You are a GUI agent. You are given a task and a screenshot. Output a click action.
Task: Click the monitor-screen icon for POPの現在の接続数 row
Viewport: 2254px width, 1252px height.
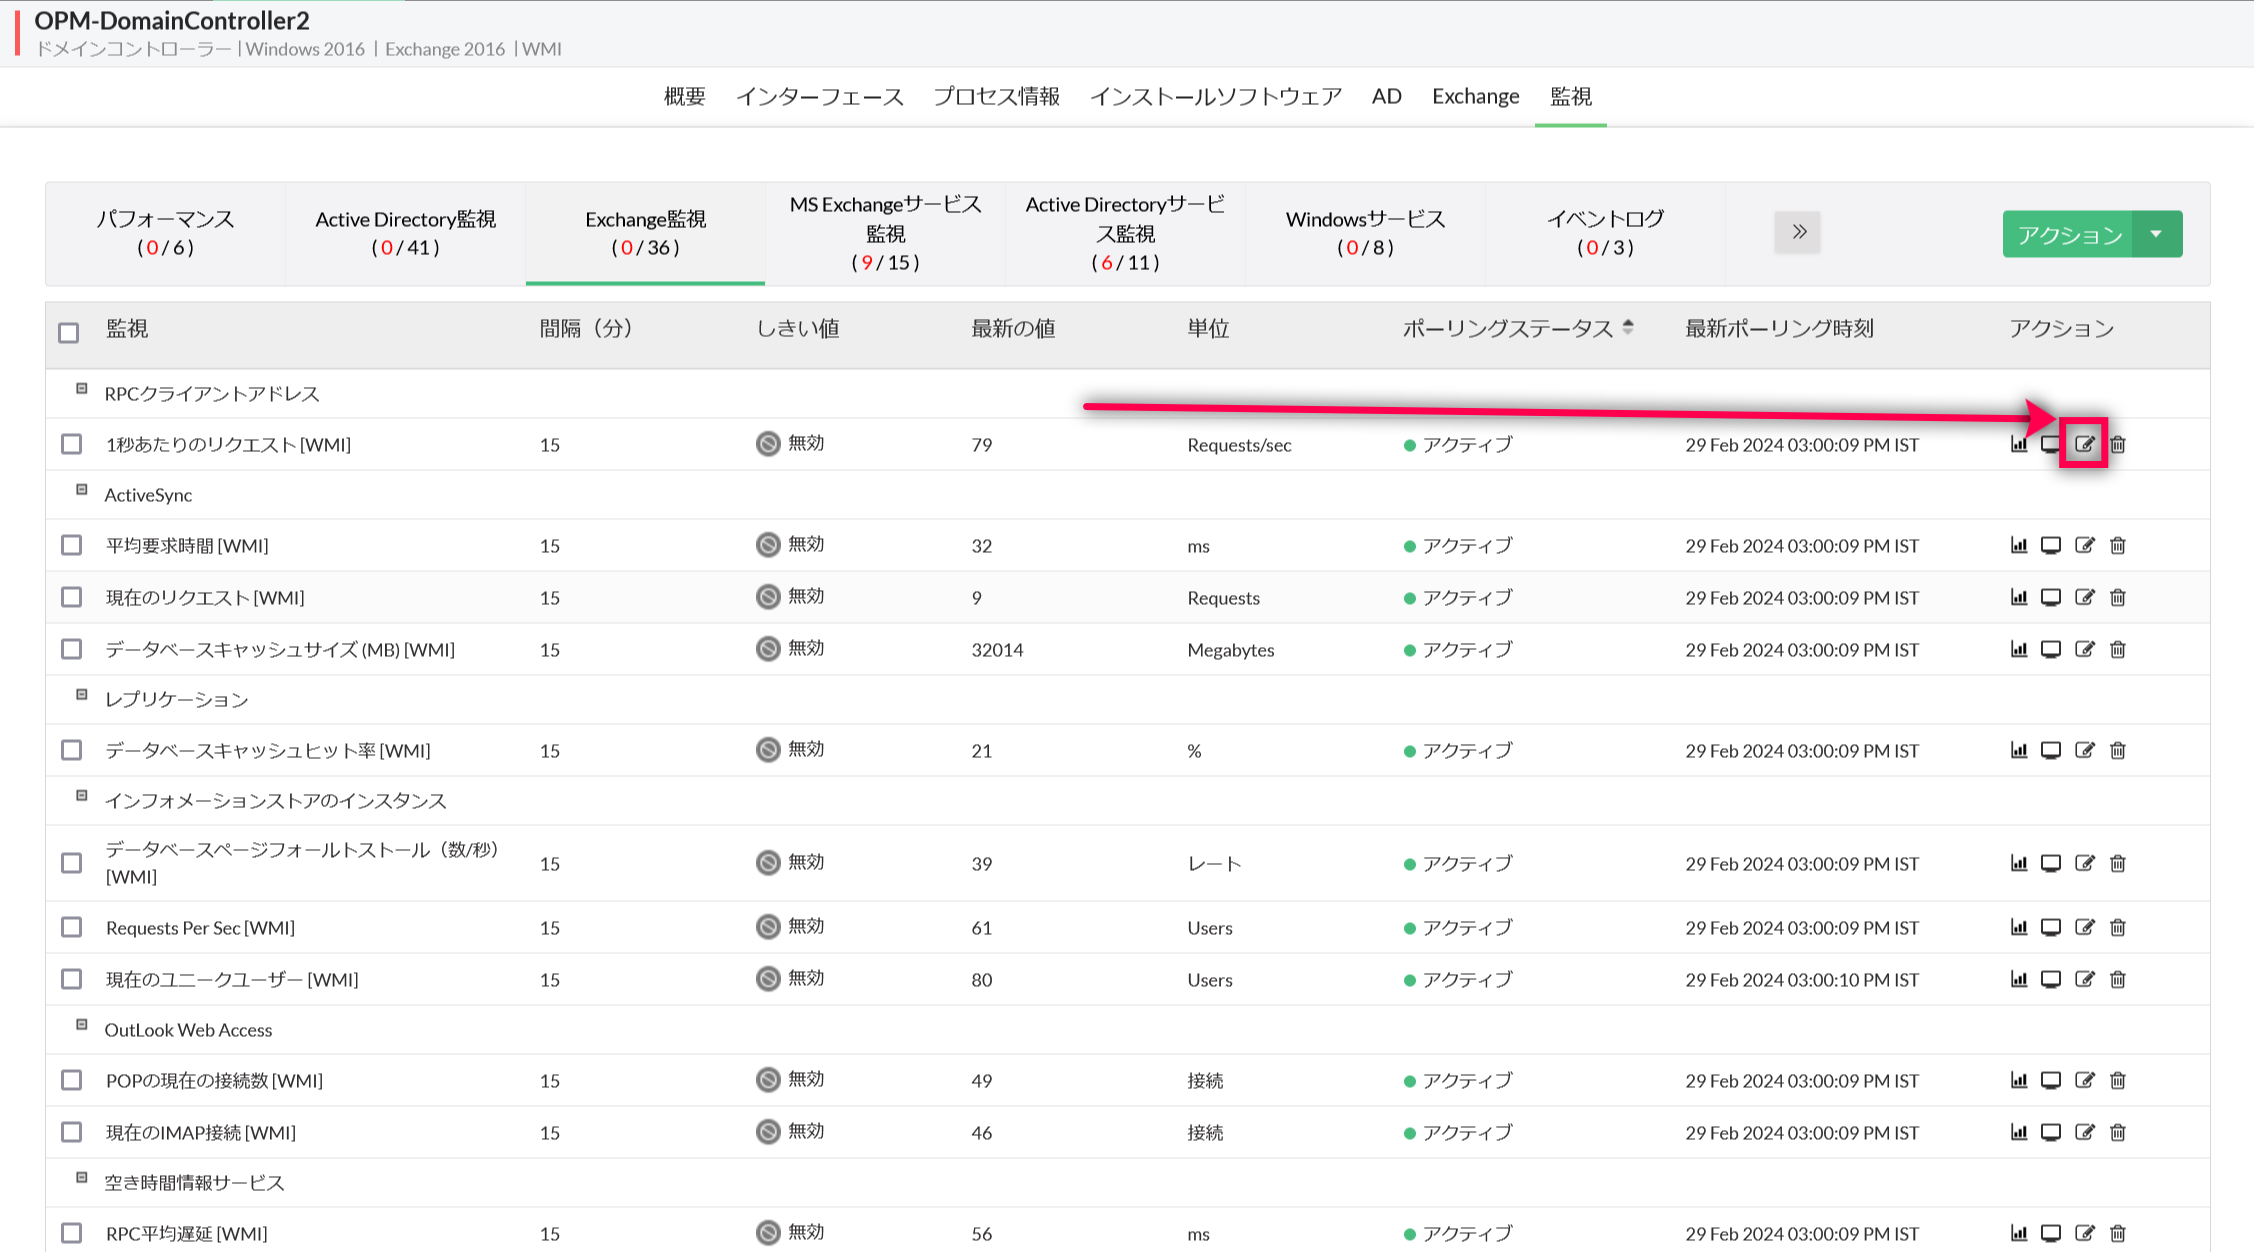point(2050,1080)
